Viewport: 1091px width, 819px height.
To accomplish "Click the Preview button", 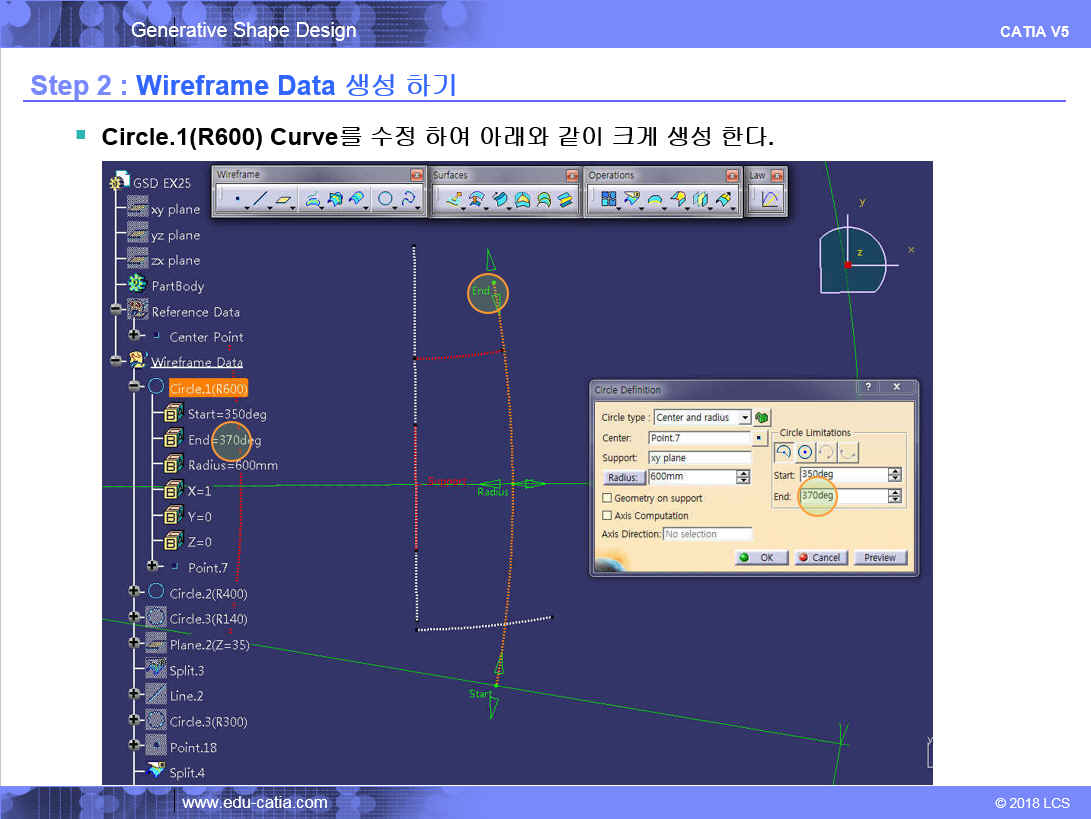I will [x=880, y=558].
